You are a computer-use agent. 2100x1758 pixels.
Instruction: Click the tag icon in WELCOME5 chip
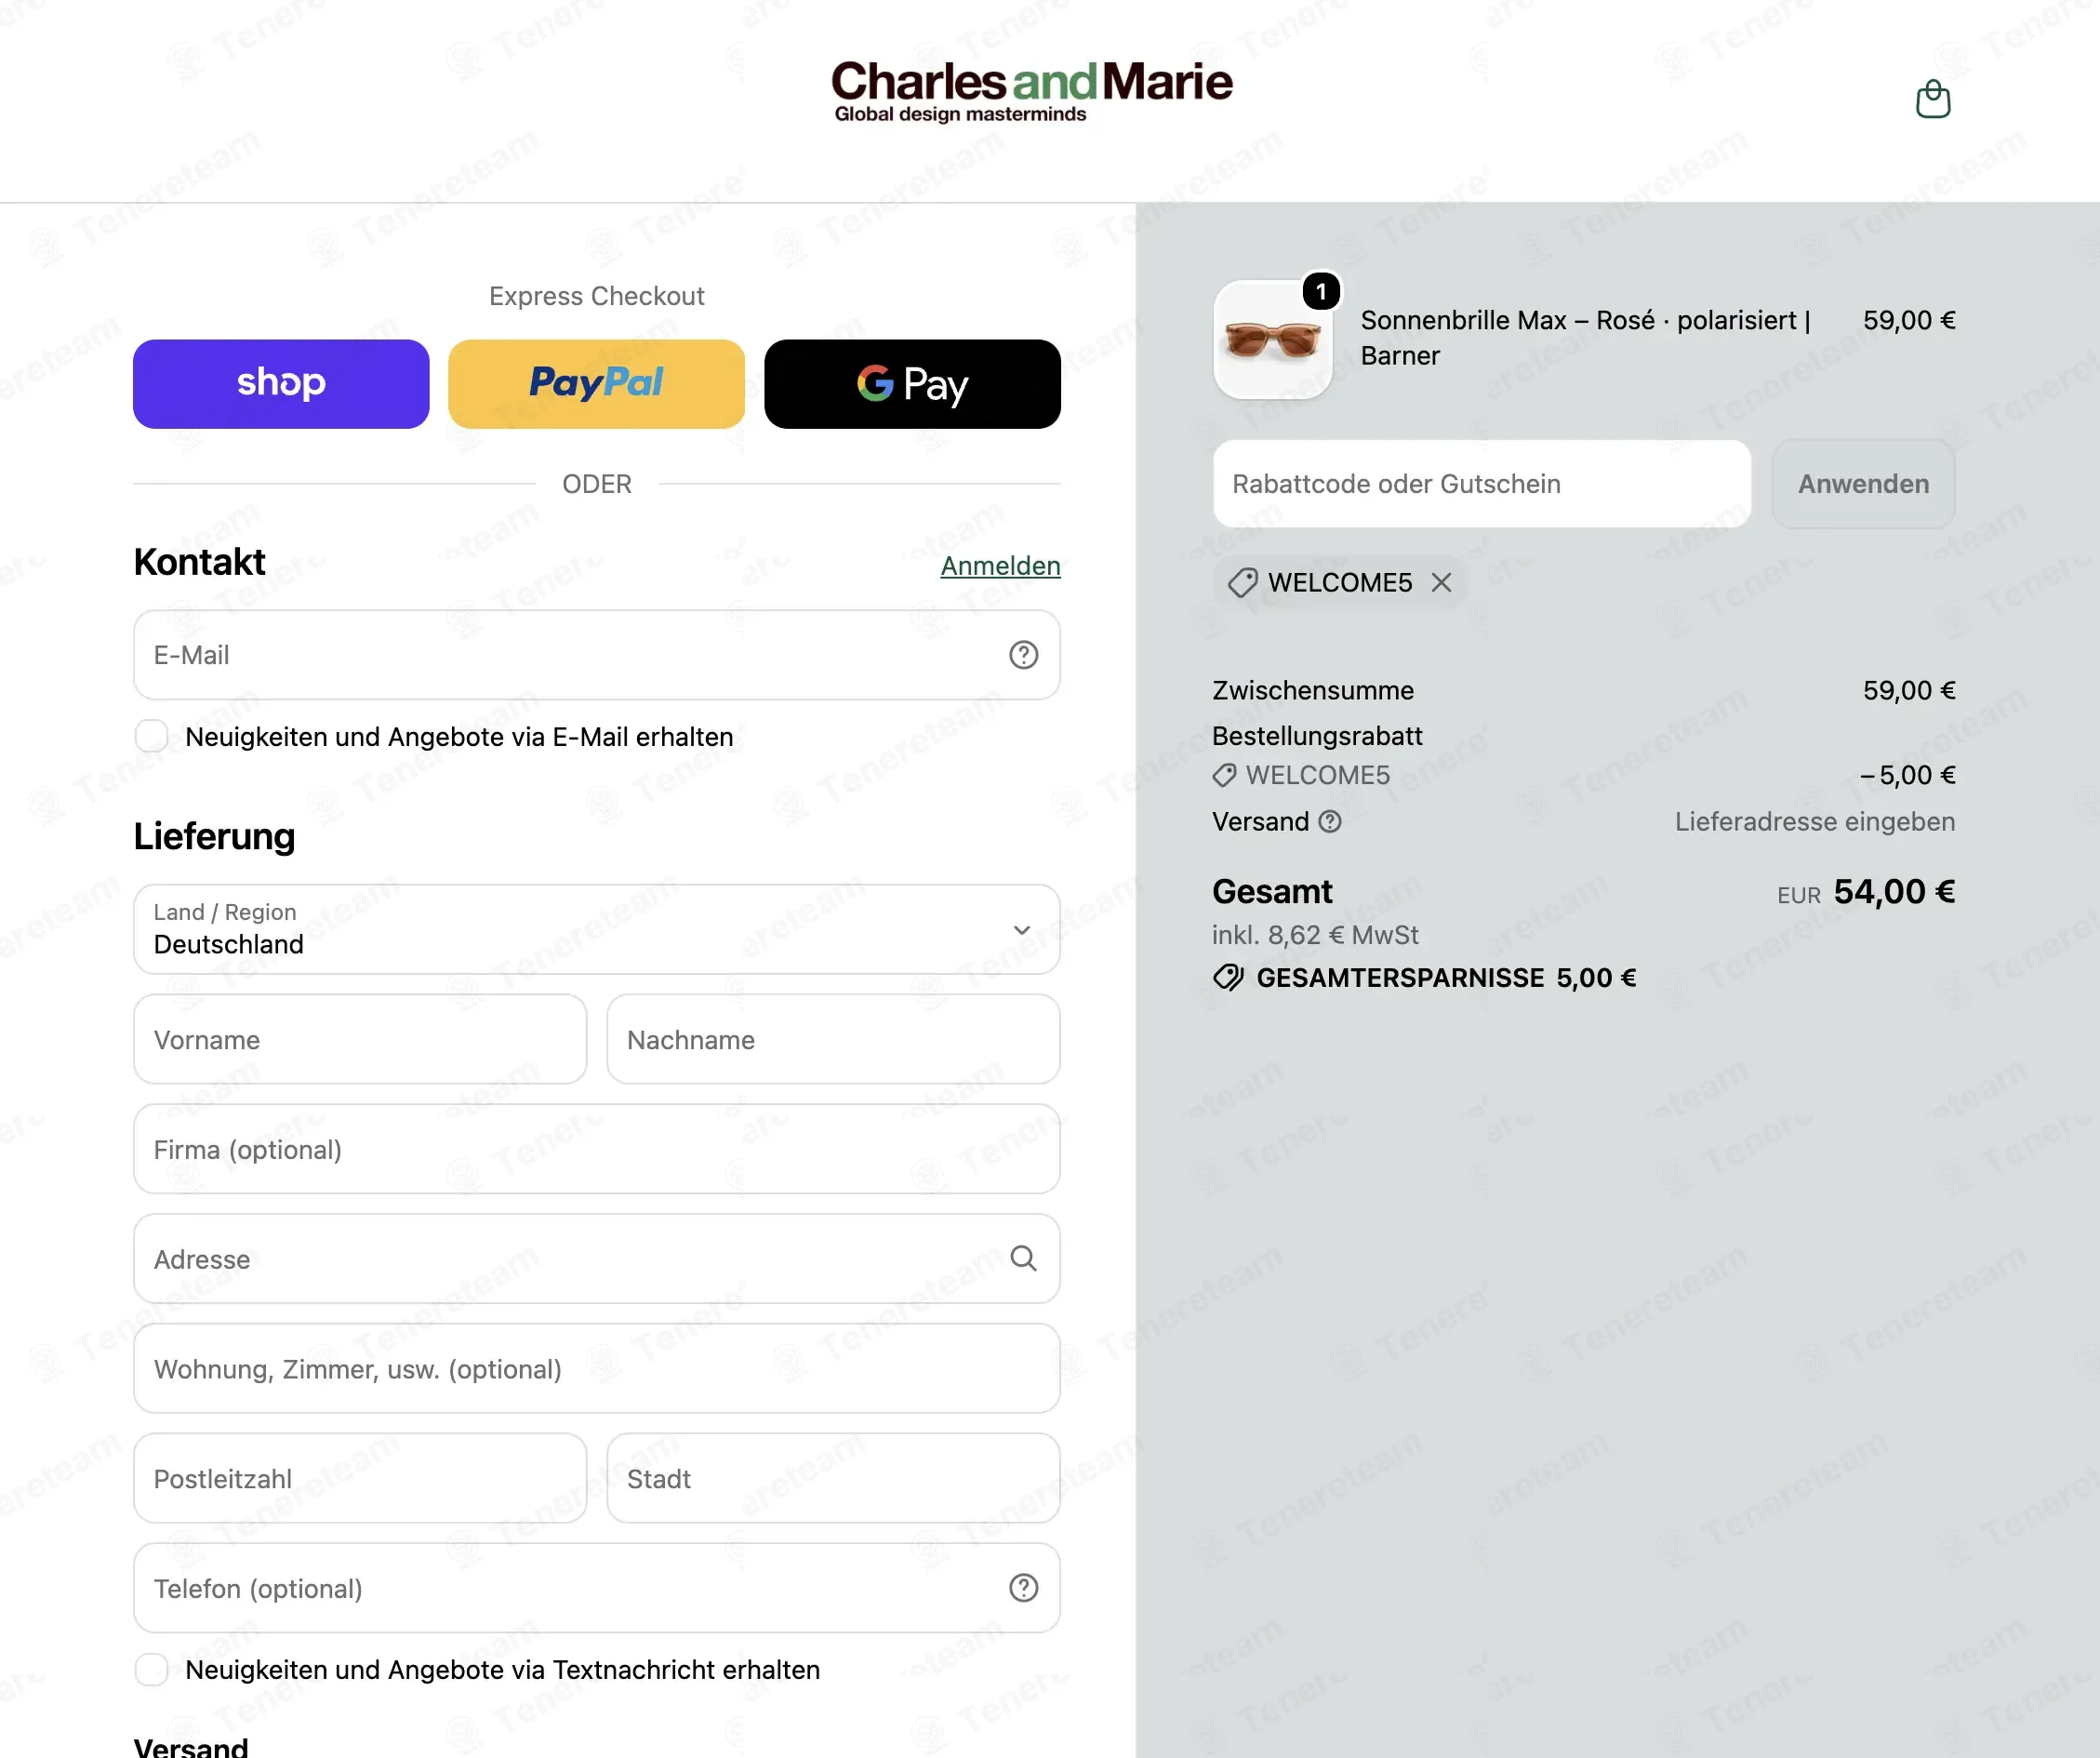[1242, 582]
